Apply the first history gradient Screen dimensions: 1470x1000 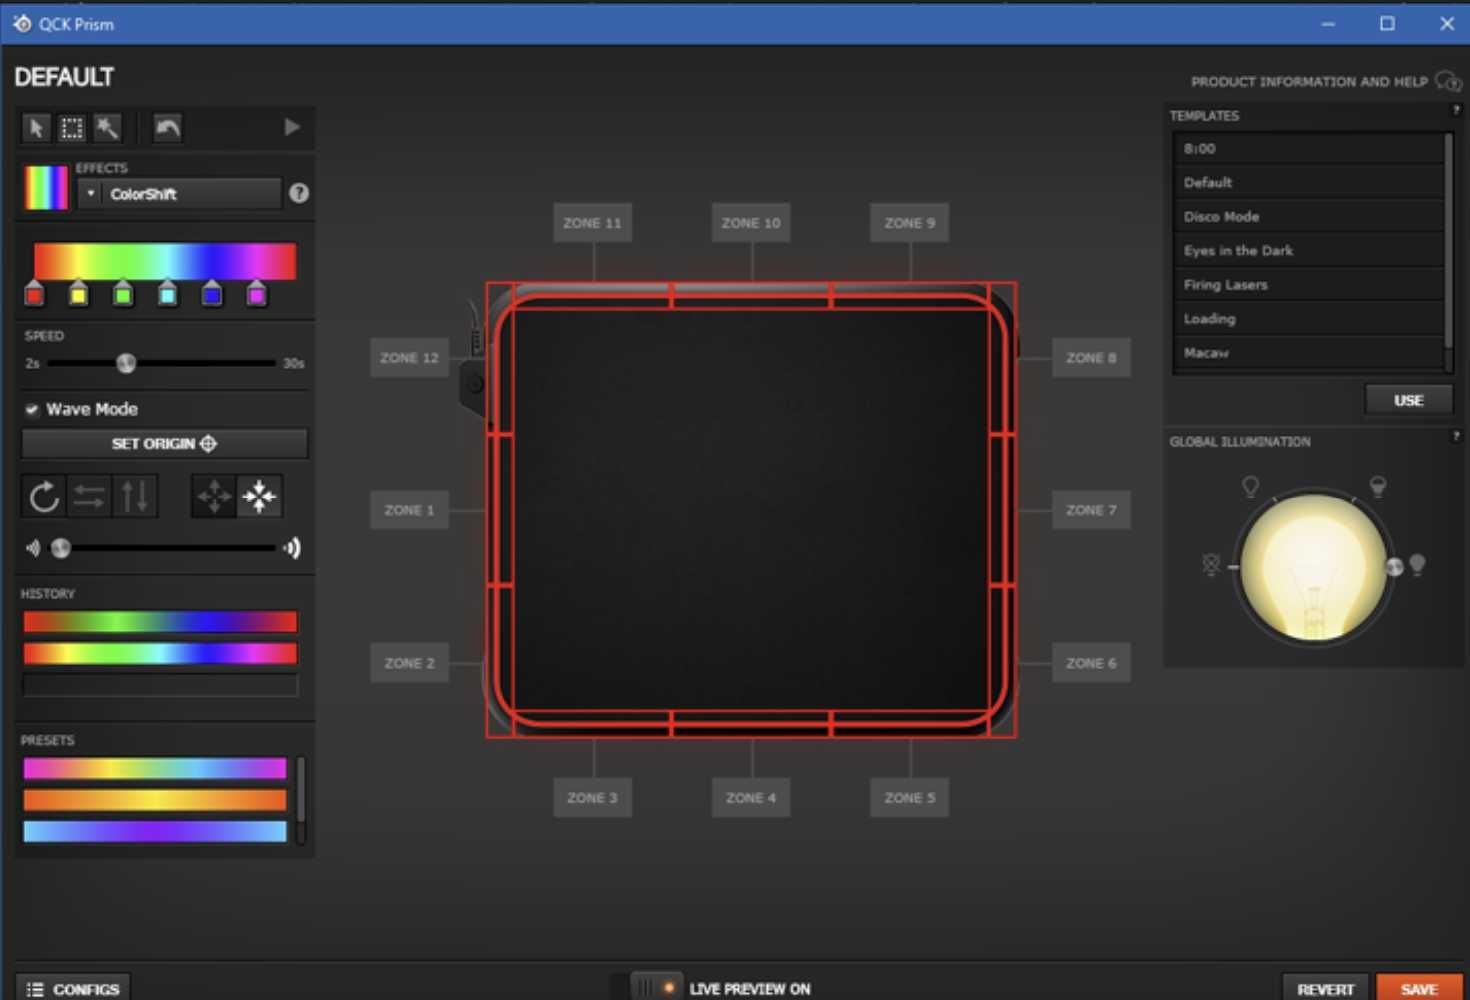click(160, 622)
